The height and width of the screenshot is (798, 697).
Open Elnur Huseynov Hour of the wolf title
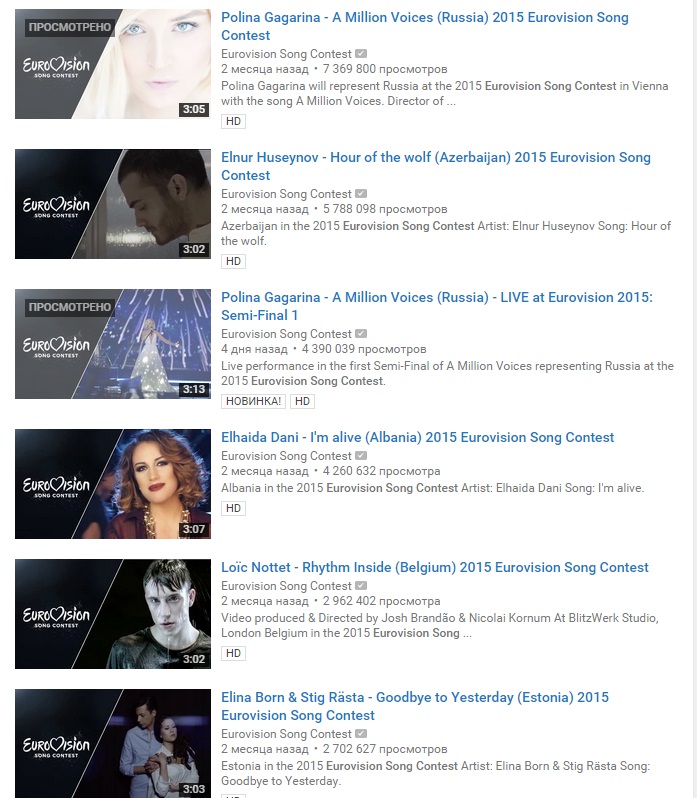tap(435, 166)
